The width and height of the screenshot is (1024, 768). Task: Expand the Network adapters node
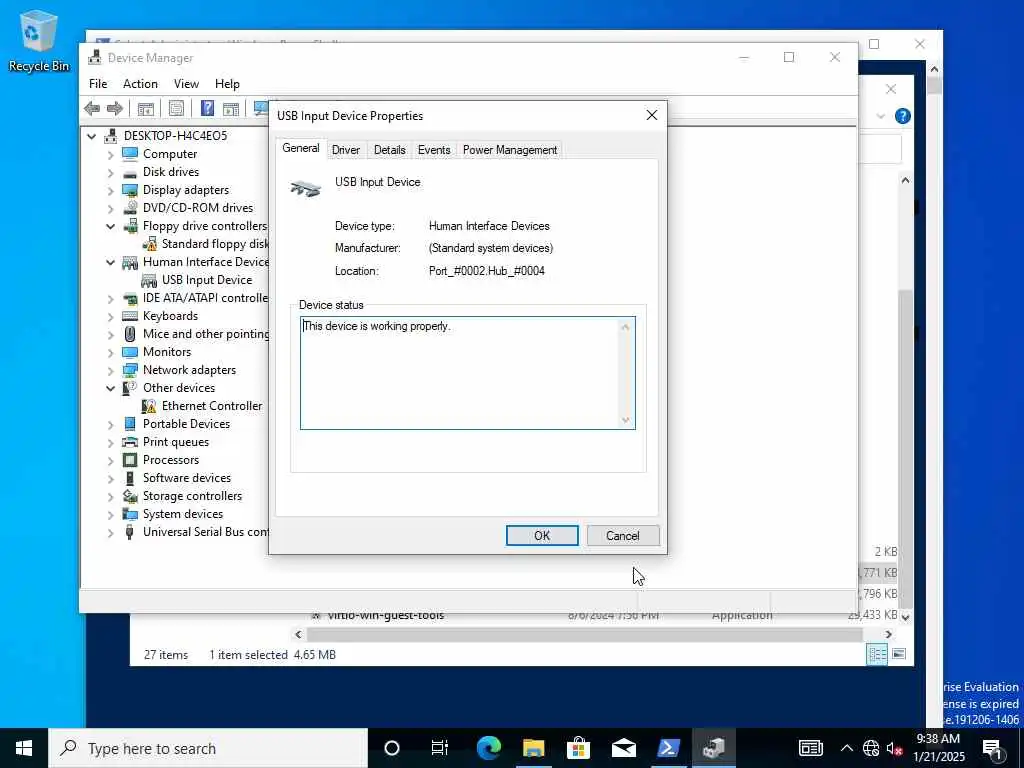click(x=111, y=370)
